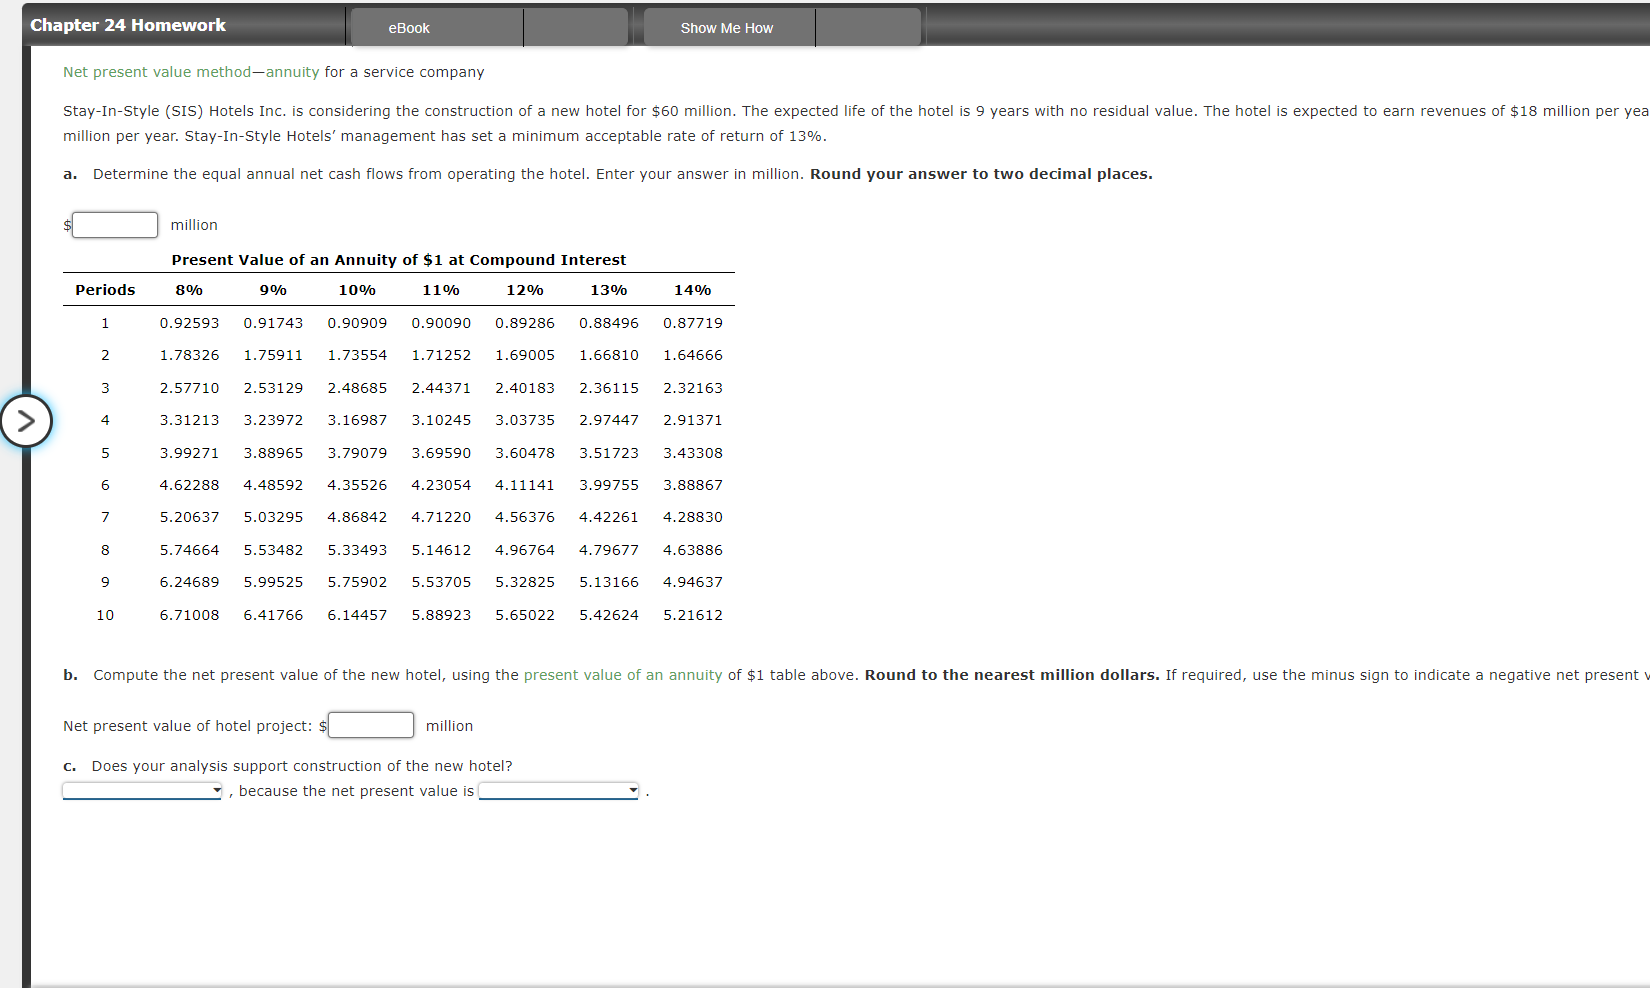This screenshot has width=1650, height=988.
Task: Open the 'net present value is' dropdown
Action: coord(557,790)
